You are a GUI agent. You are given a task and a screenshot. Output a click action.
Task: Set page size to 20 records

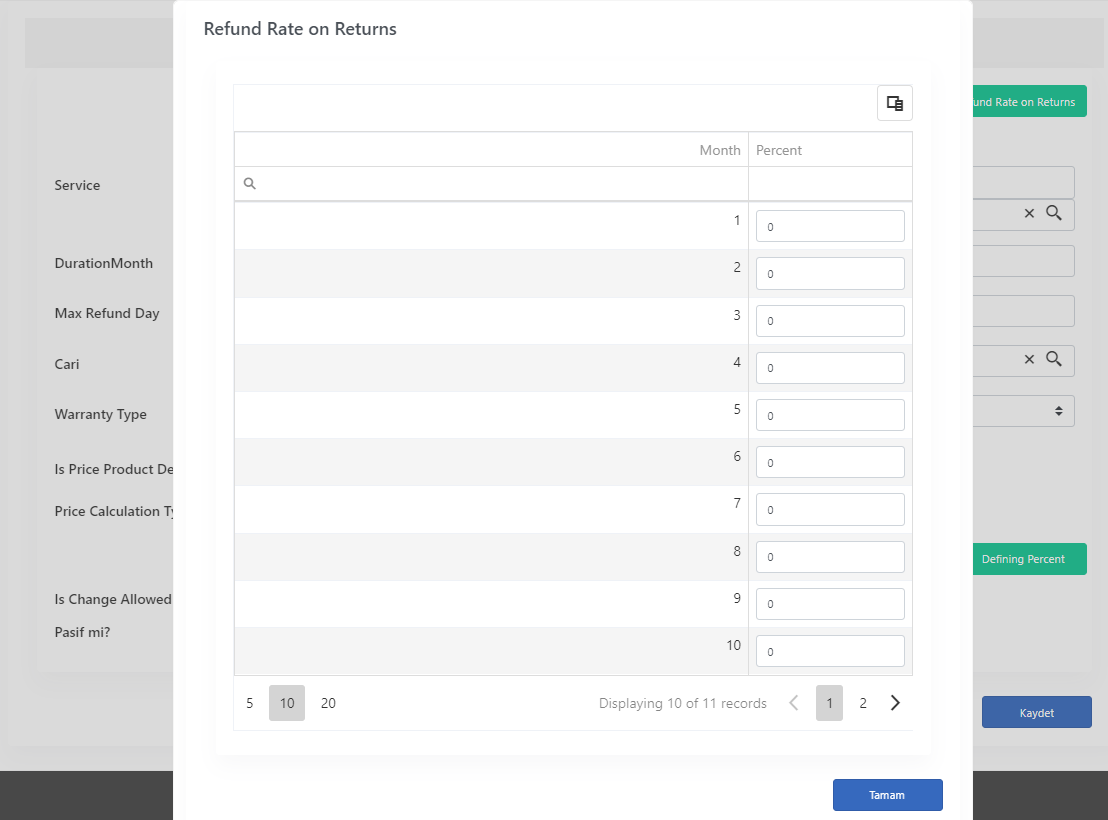coord(328,703)
